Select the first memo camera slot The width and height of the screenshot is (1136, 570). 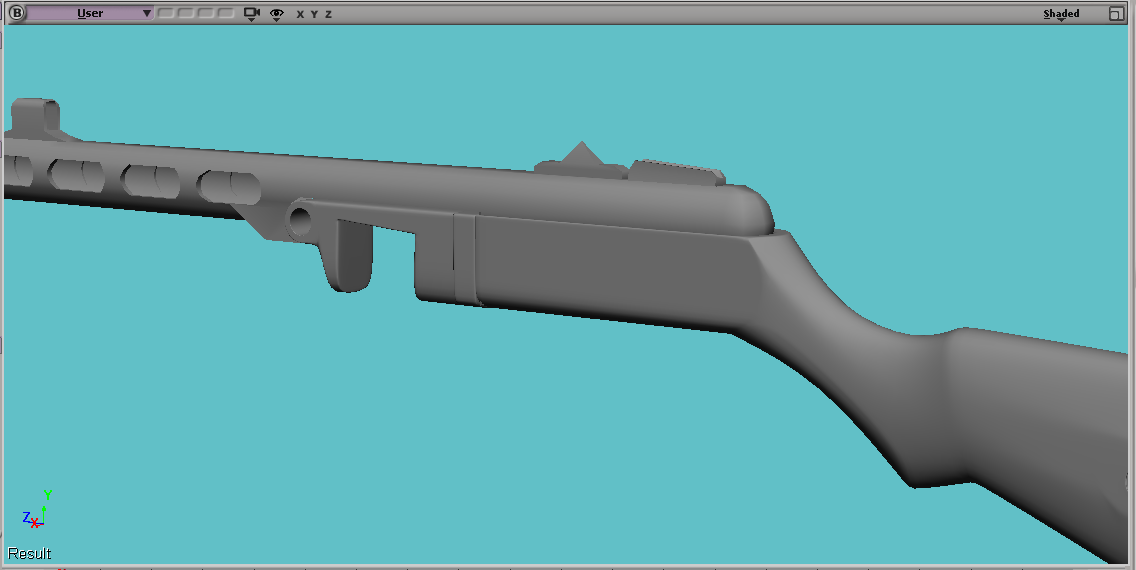tap(166, 13)
